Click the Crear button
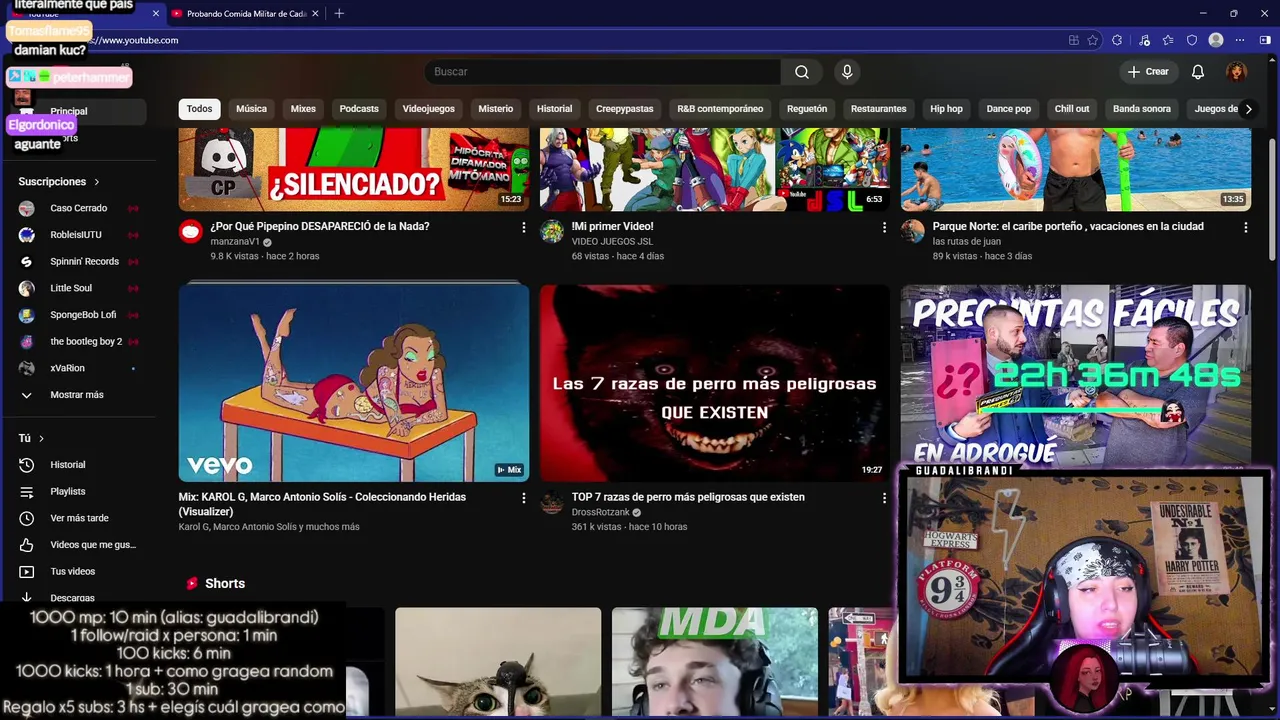The height and width of the screenshot is (720, 1280). point(1148,72)
